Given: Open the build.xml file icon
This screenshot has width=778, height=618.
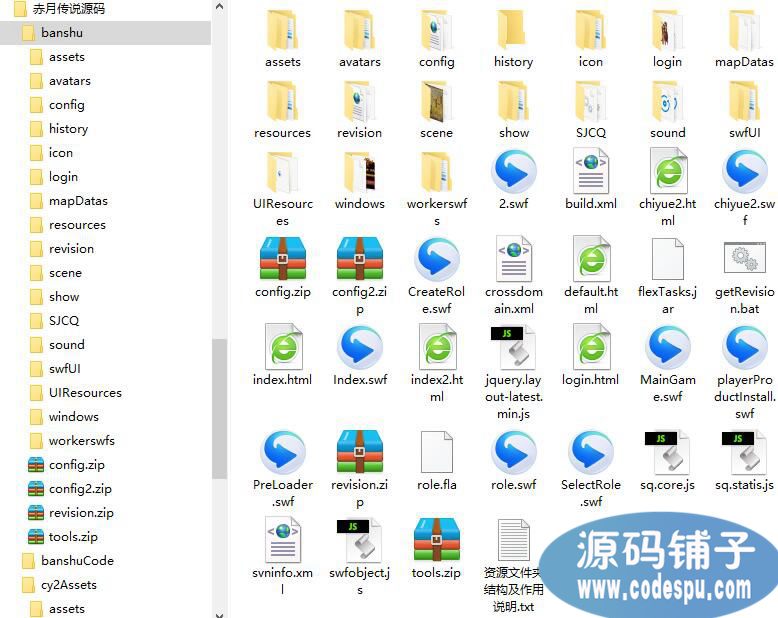Looking at the screenshot, I should pos(590,172).
